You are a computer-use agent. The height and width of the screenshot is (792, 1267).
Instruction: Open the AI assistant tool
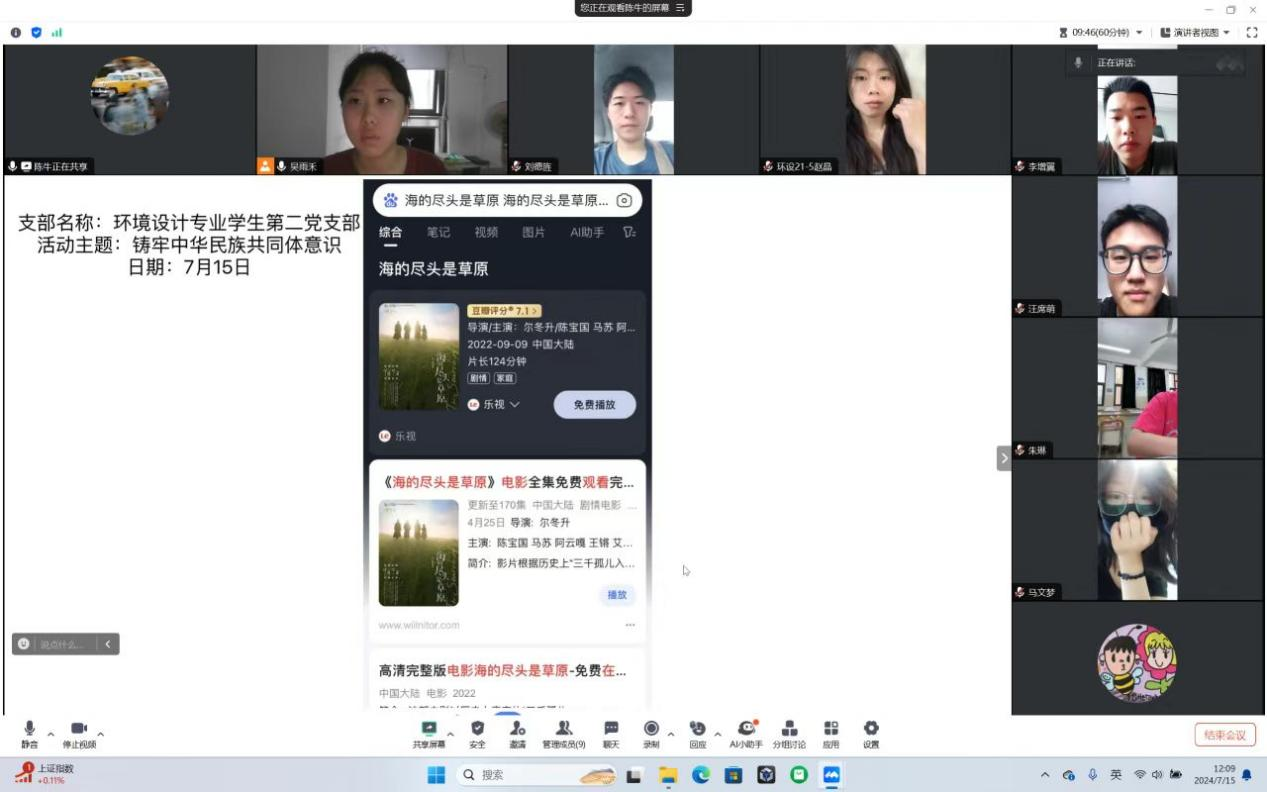point(746,732)
